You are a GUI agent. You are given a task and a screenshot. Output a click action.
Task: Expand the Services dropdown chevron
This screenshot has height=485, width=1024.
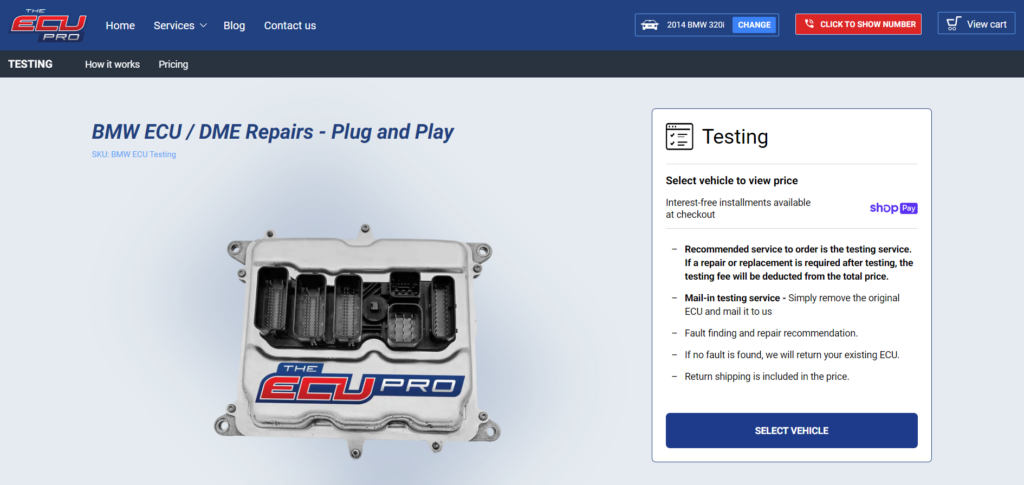(x=203, y=25)
